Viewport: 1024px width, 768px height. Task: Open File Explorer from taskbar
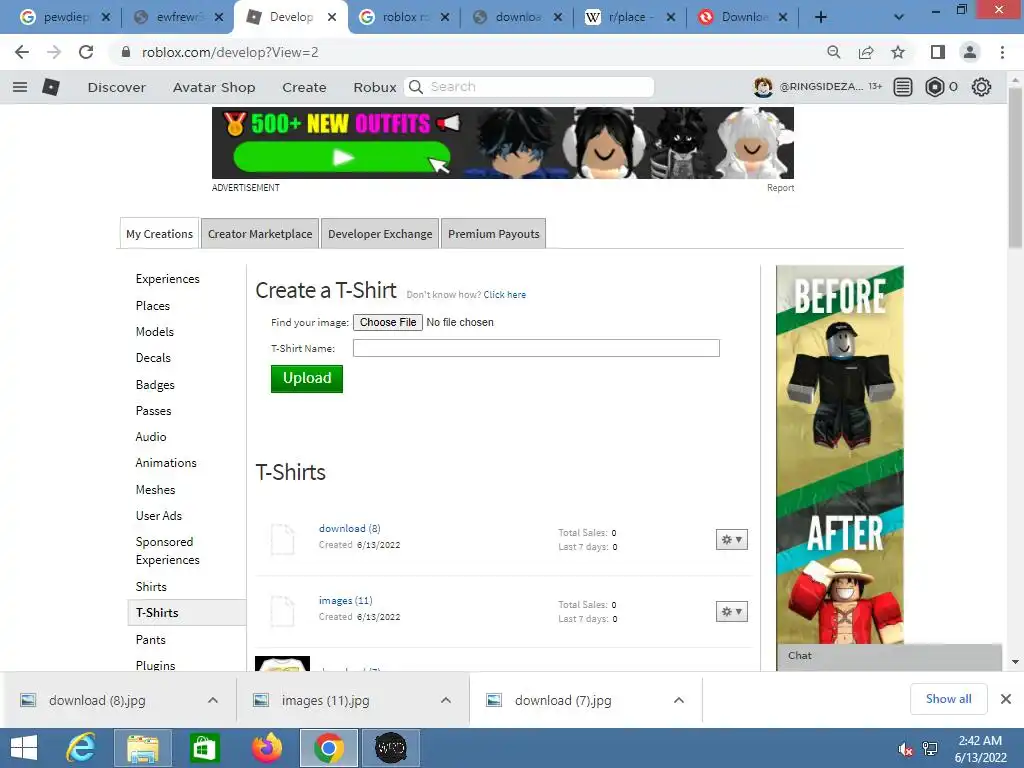pyautogui.click(x=143, y=748)
